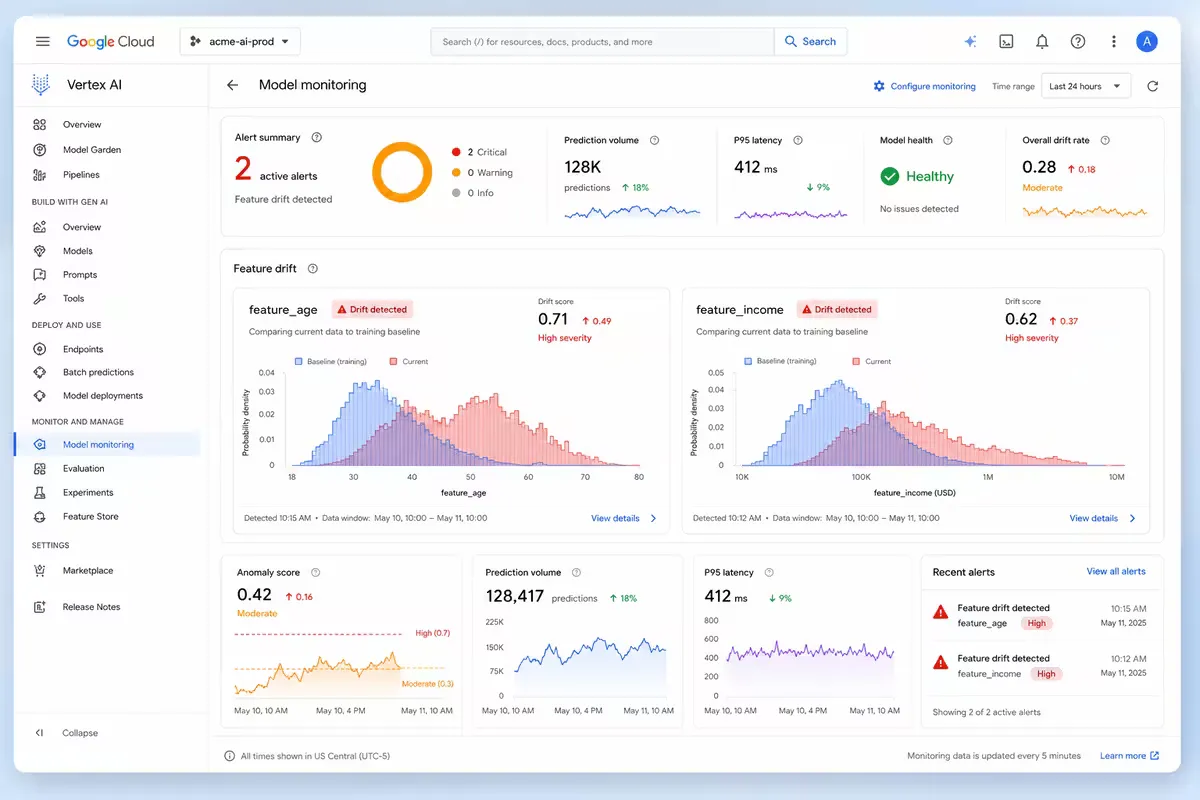Click the alert summary donut chart
The image size is (1200, 800).
click(x=402, y=172)
